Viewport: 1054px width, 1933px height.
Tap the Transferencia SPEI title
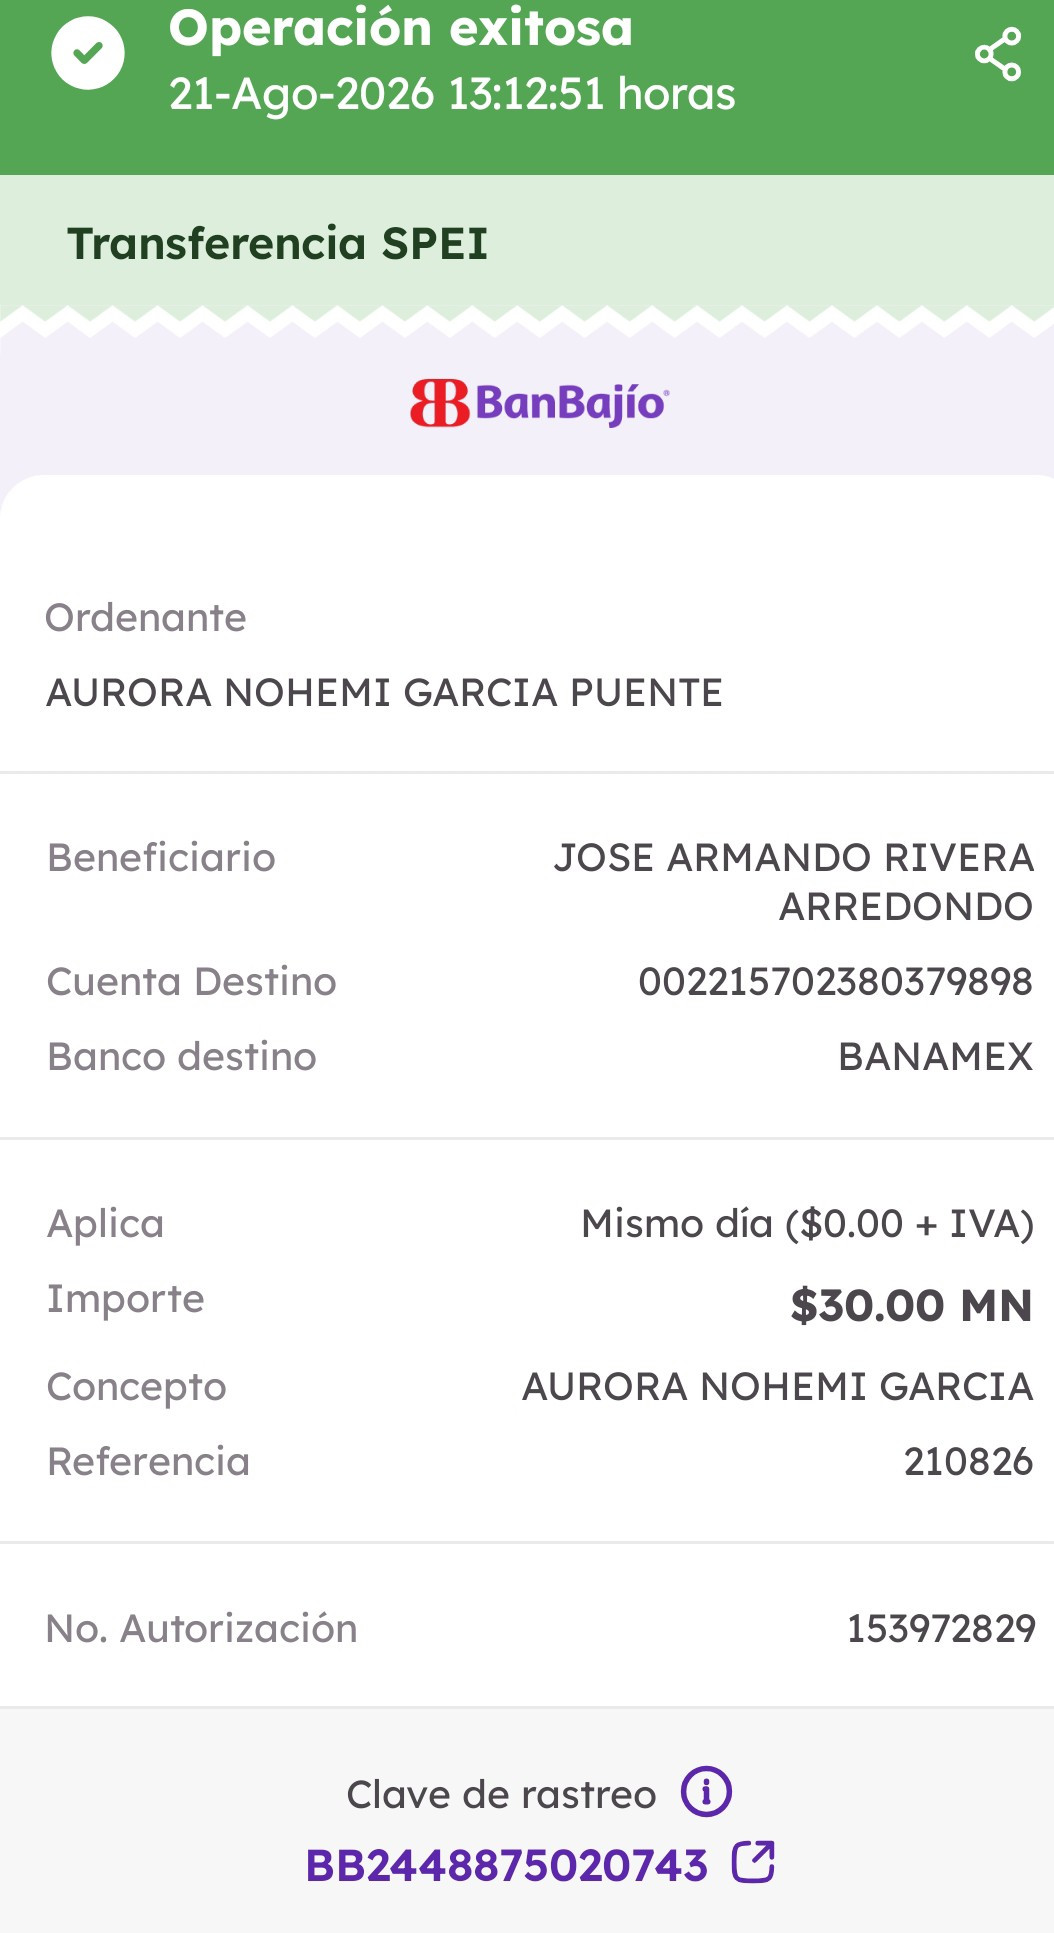pos(278,244)
